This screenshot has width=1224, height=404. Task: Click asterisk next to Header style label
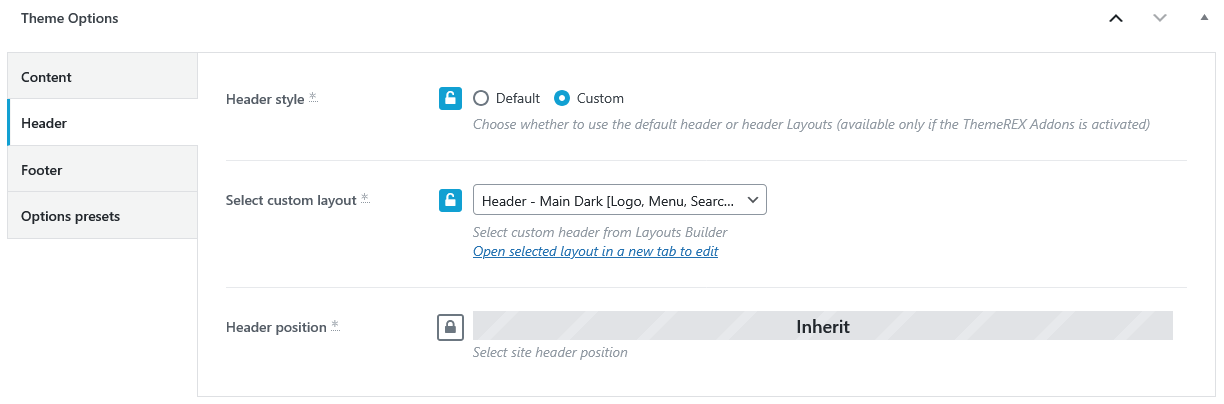click(x=313, y=97)
